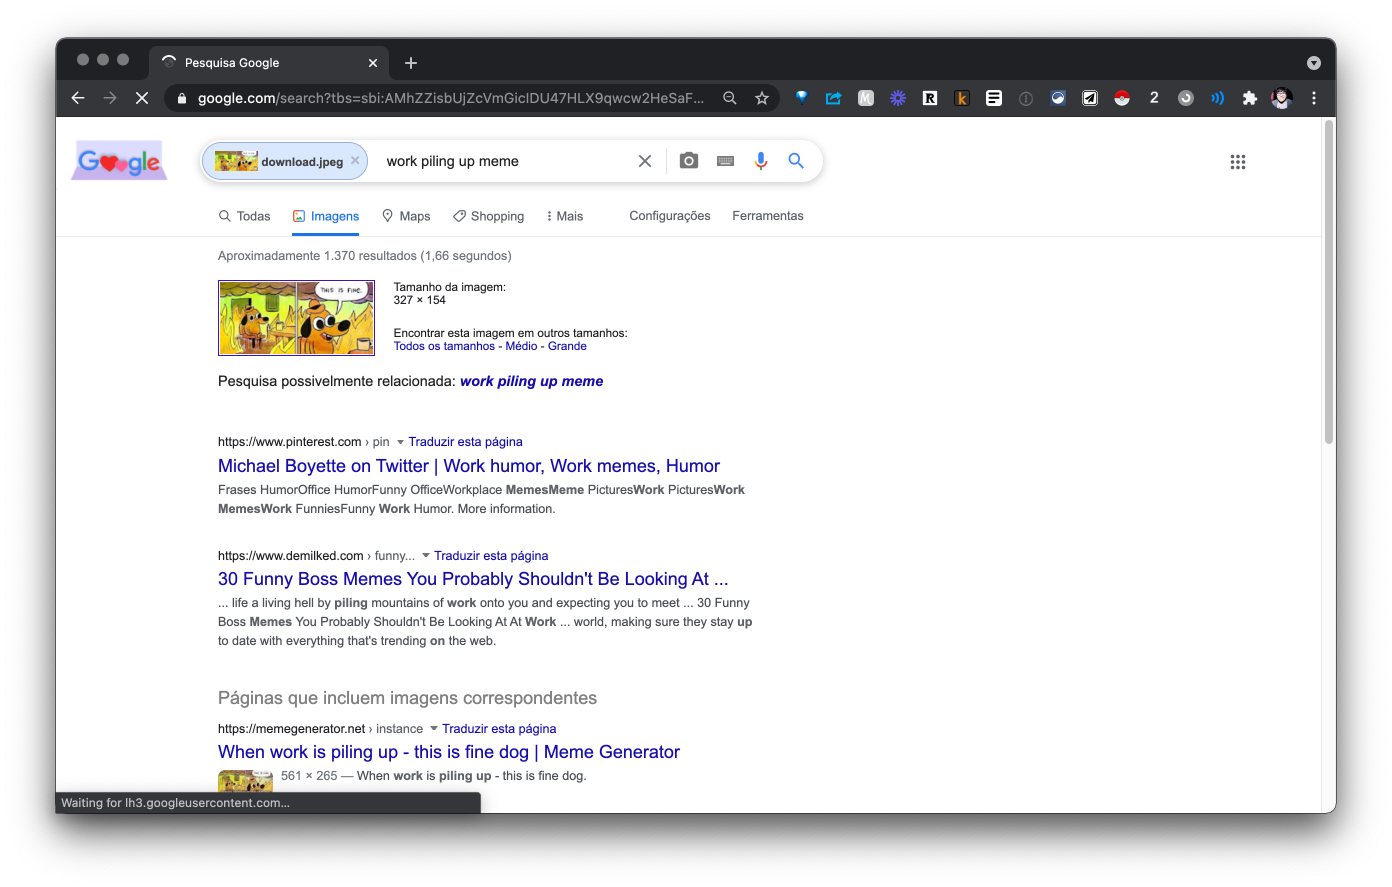Click the Google doodle logo
Image resolution: width=1392 pixels, height=887 pixels.
pyautogui.click(x=119, y=161)
